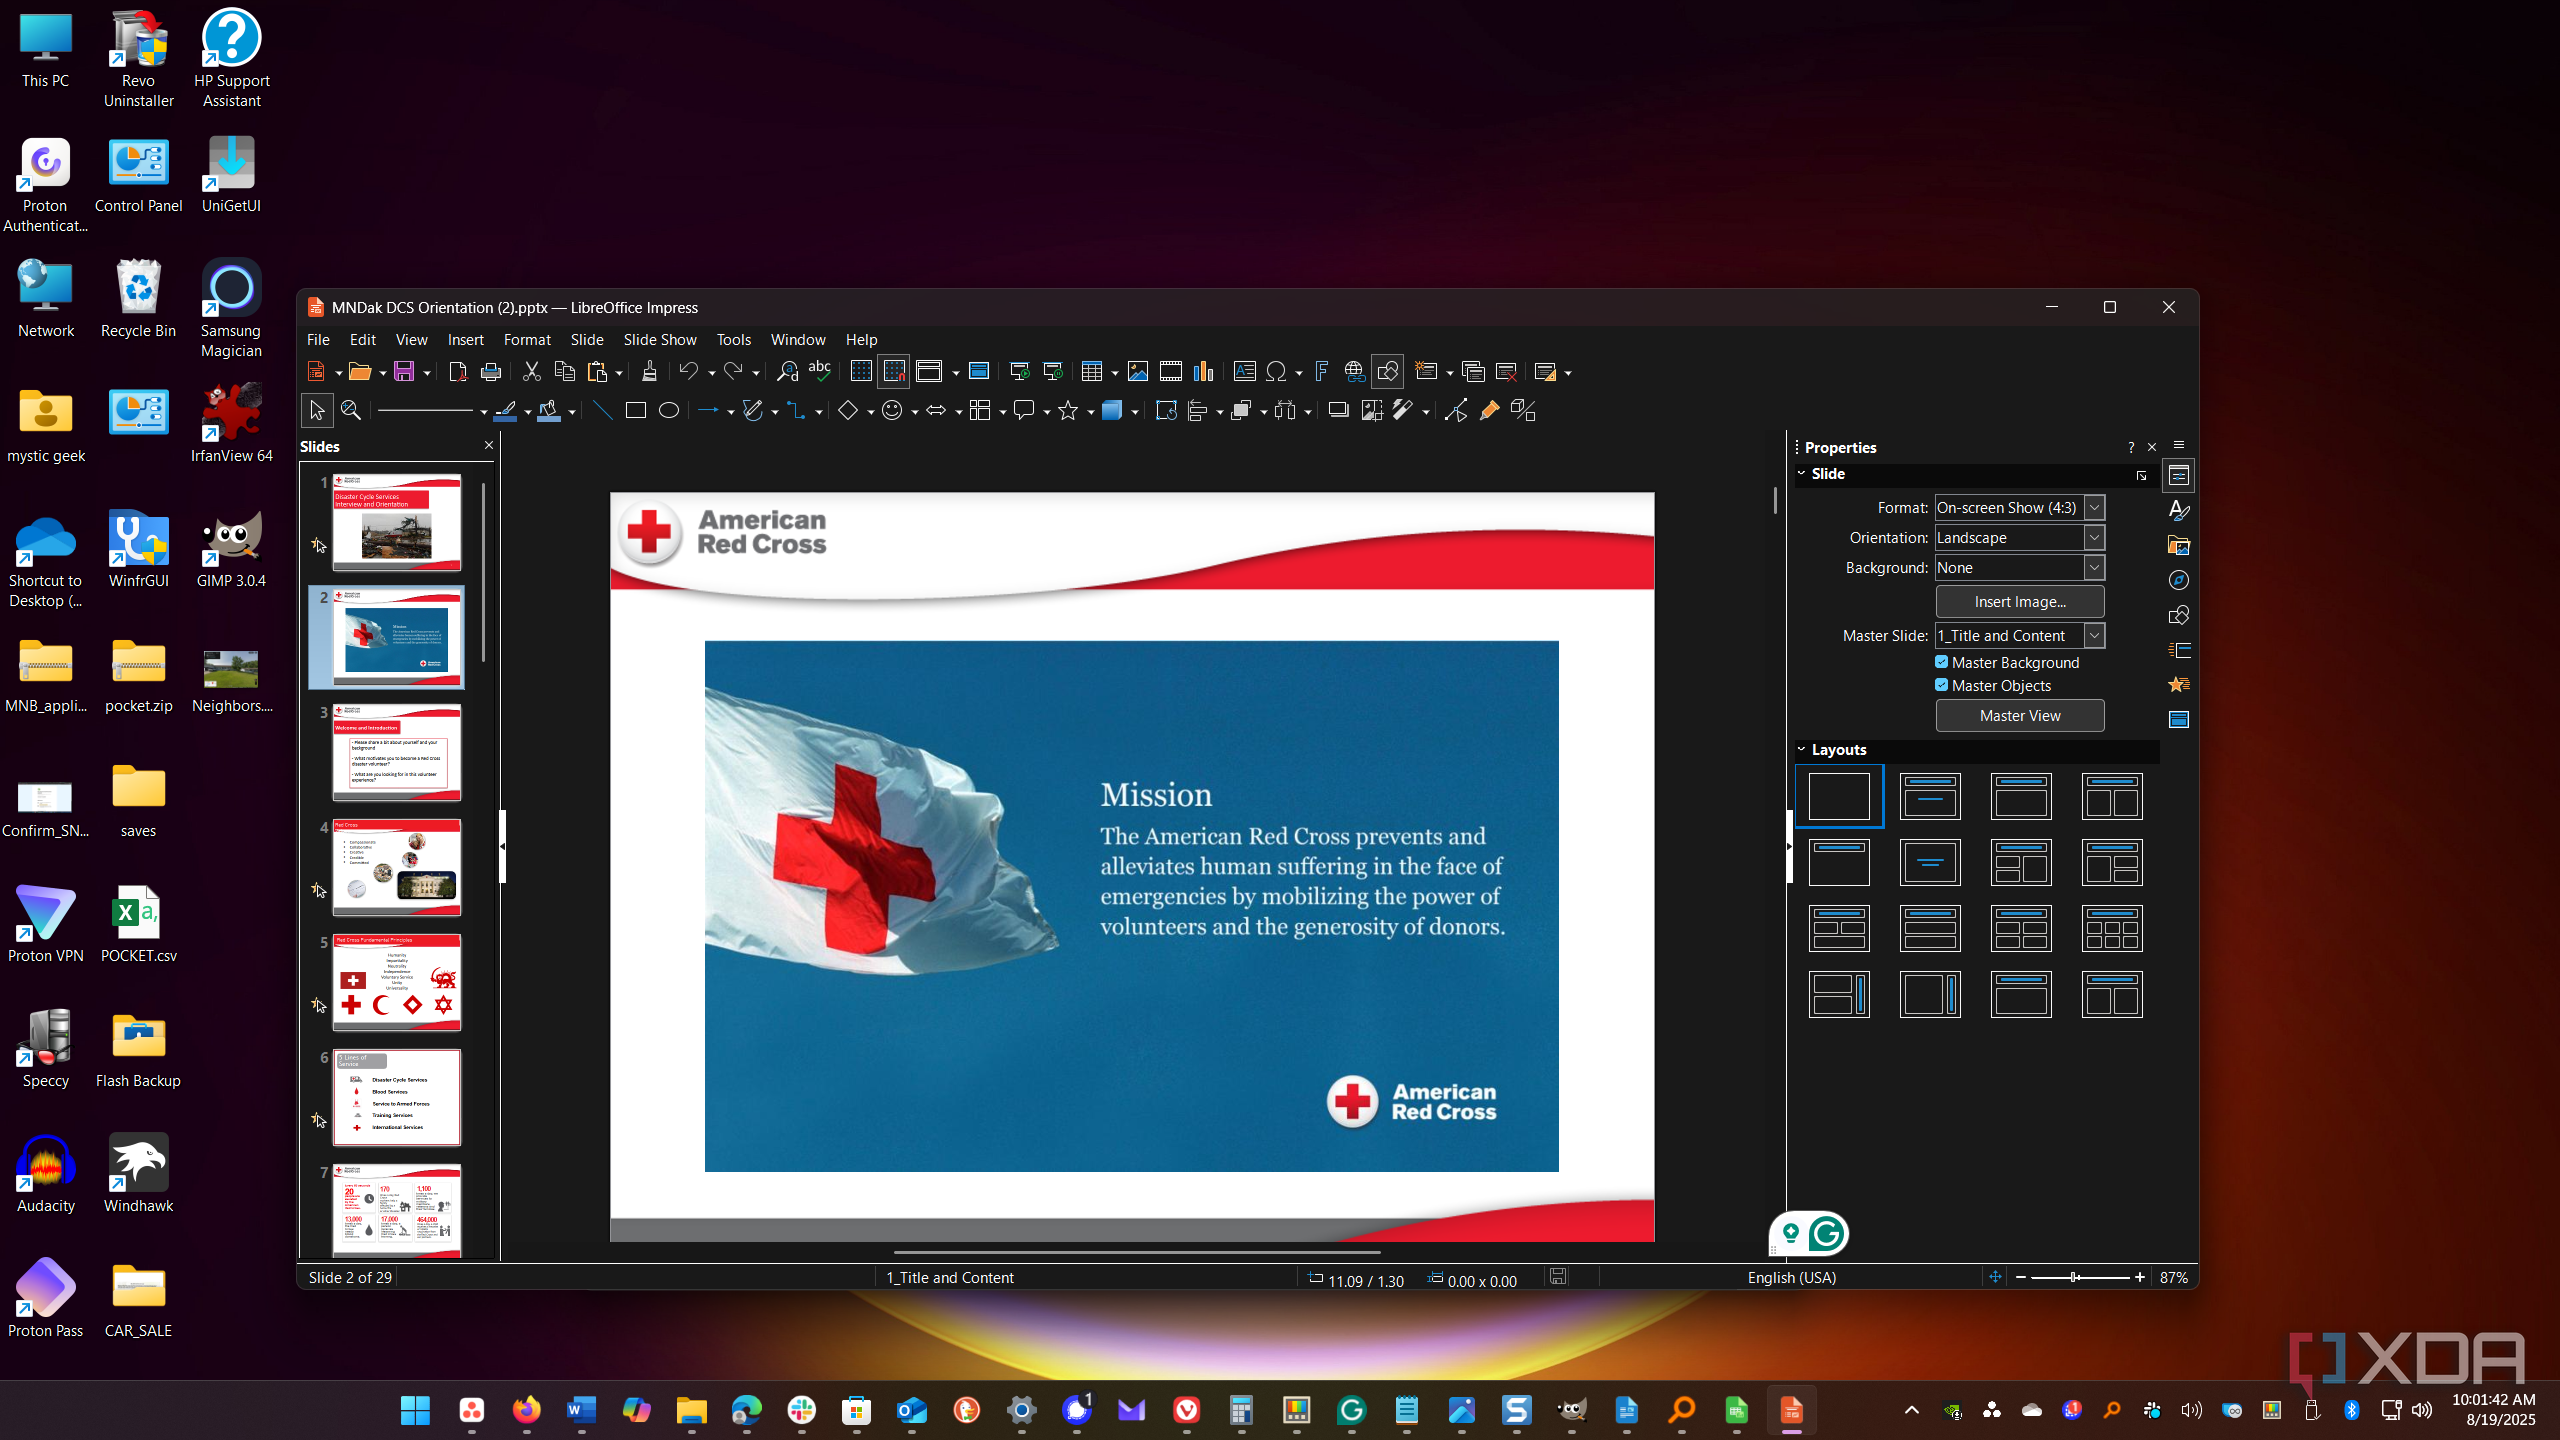
Task: Save the presentation with the floppy icon
Action: click(x=404, y=372)
